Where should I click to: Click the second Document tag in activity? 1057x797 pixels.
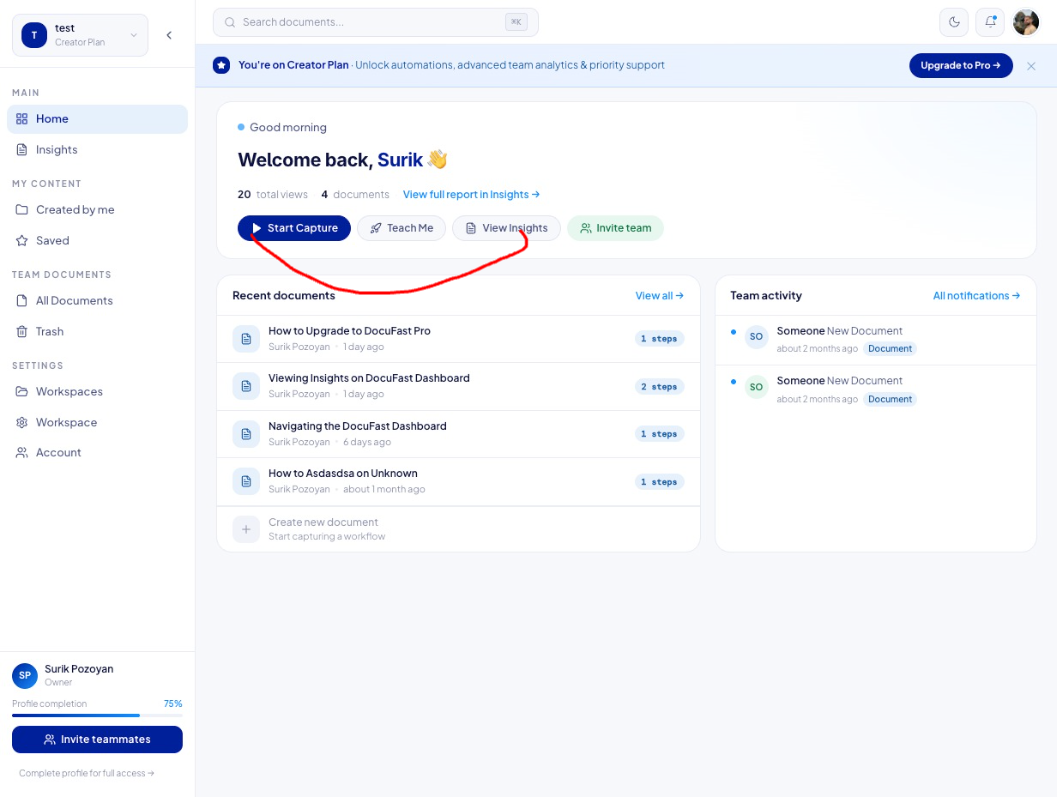click(890, 399)
